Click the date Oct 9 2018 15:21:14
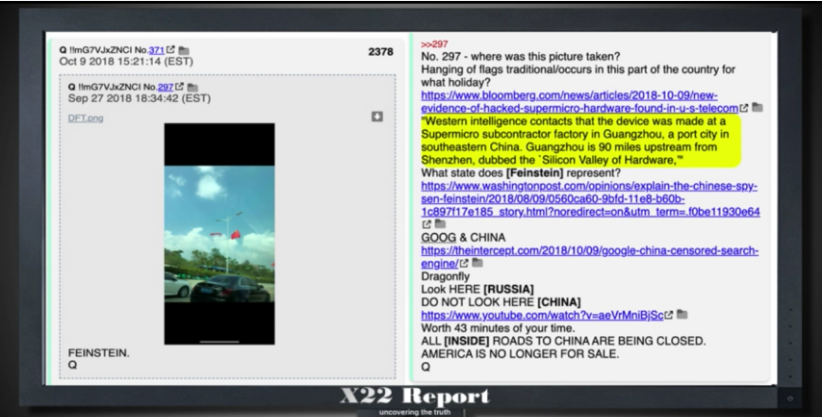 [126, 61]
